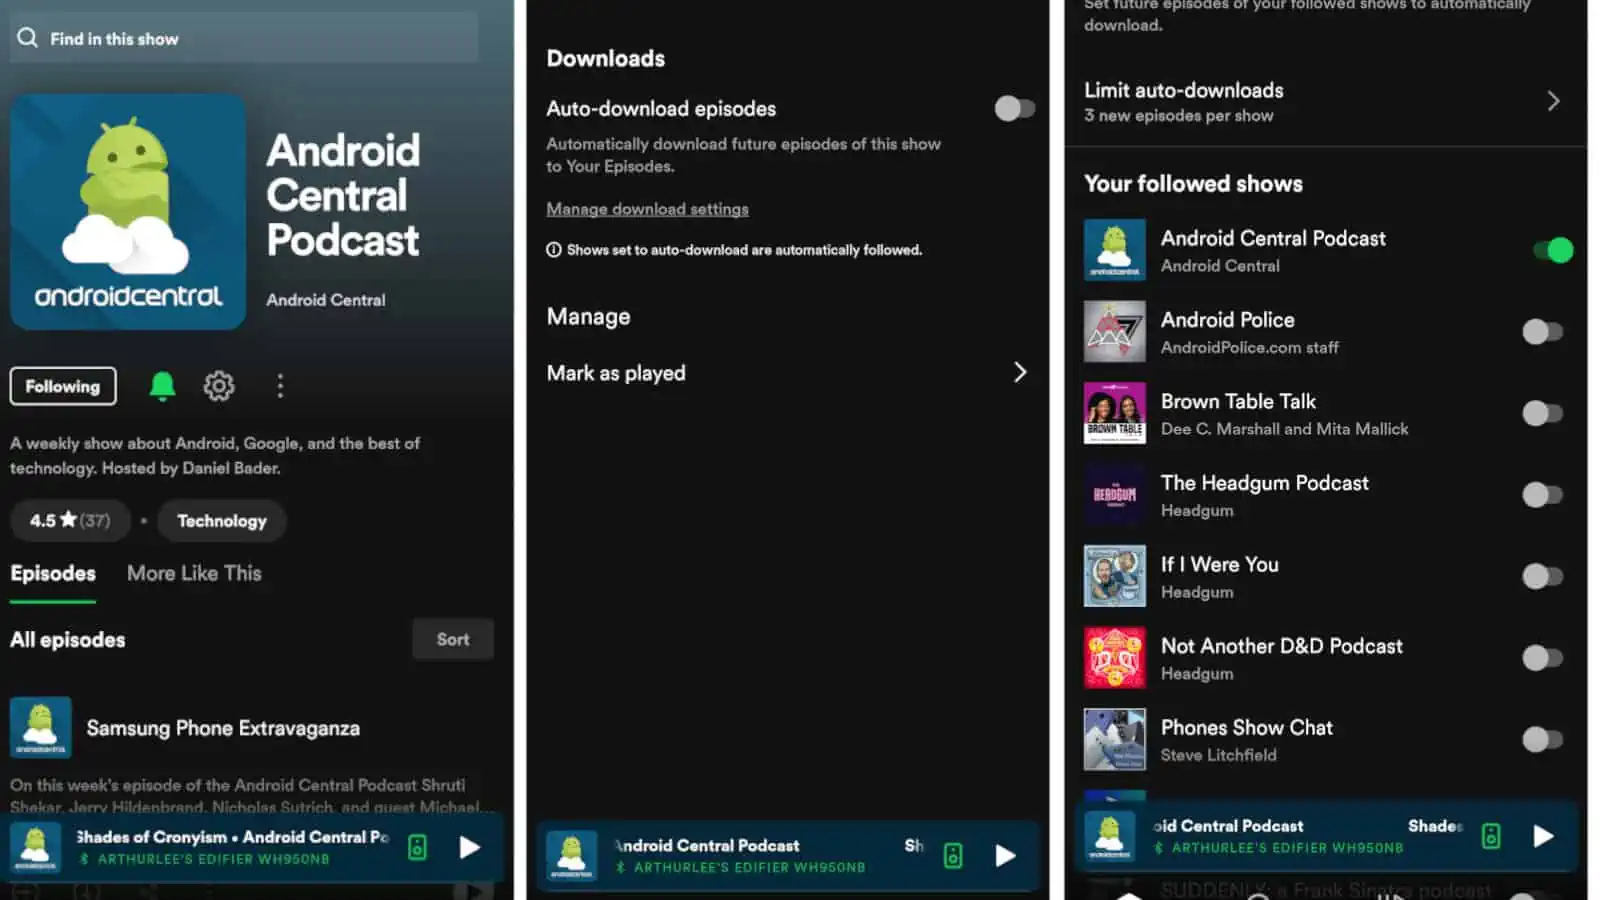The image size is (1600, 900).
Task: Click speaker device icon in right mini player
Action: coord(1491,836)
